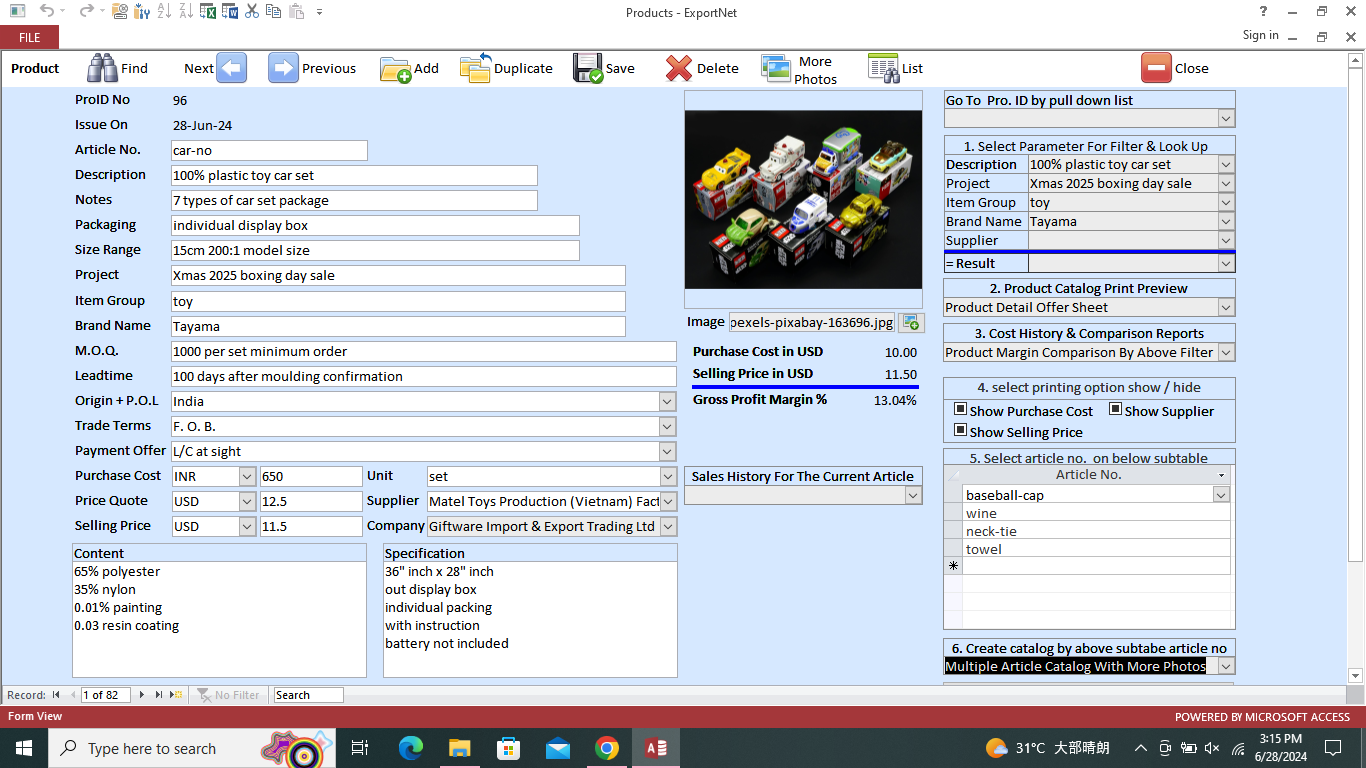1366x768 pixels.
Task: Expand the Unit dropdown
Action: 668,476
